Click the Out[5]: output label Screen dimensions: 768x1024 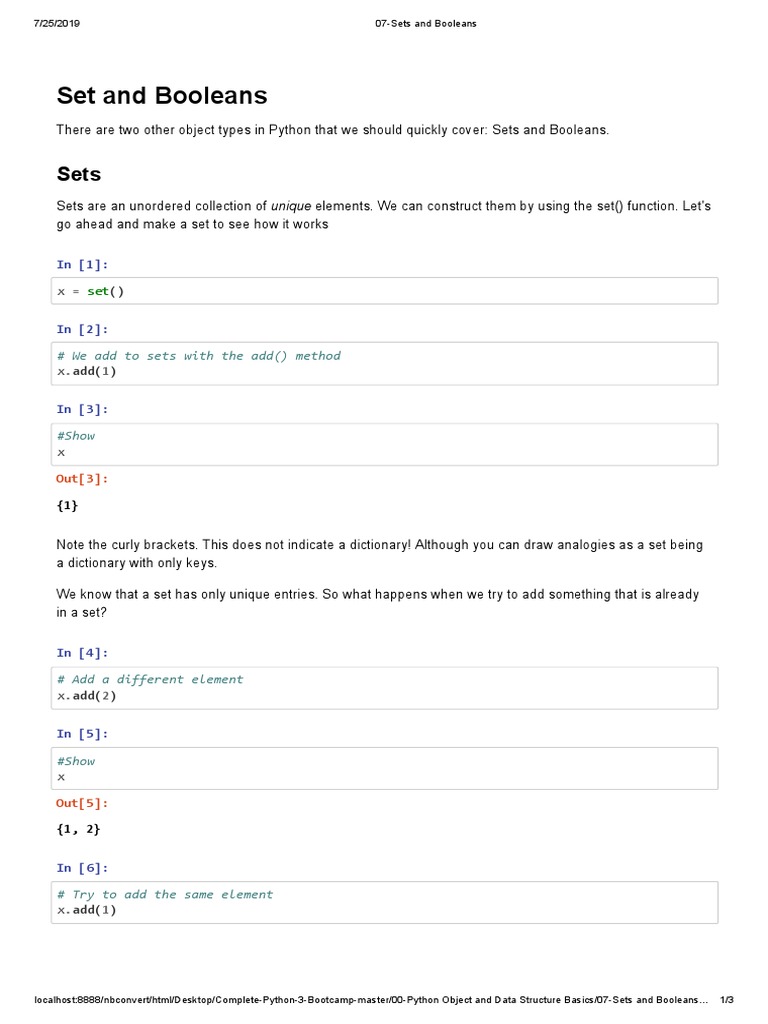pyautogui.click(x=82, y=803)
